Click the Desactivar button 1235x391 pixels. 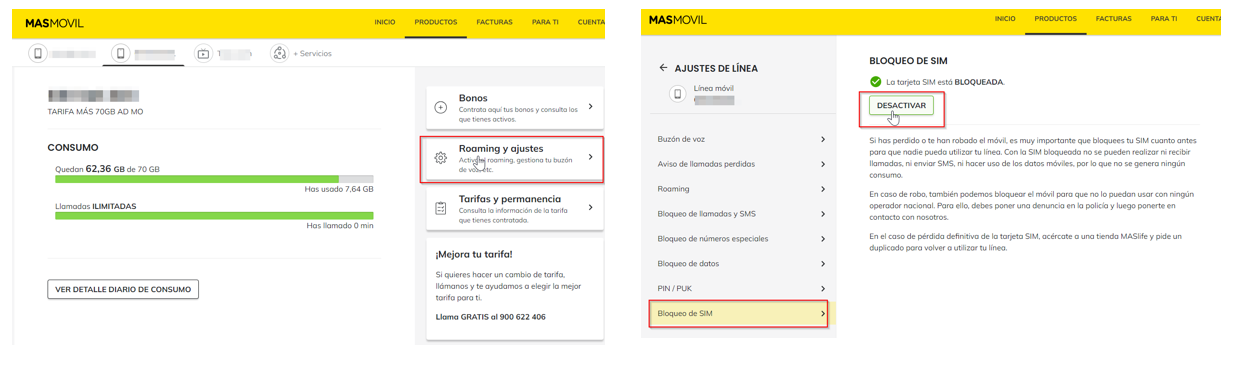(901, 105)
